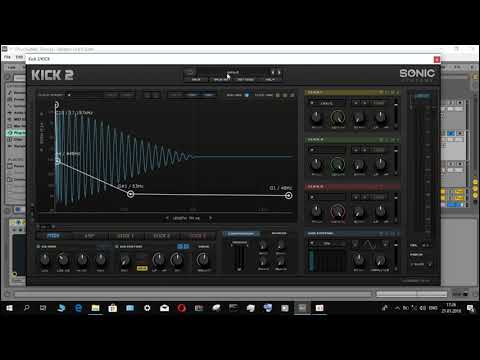Toggle the blue paired buttons in the harmonics section

point(183,246)
